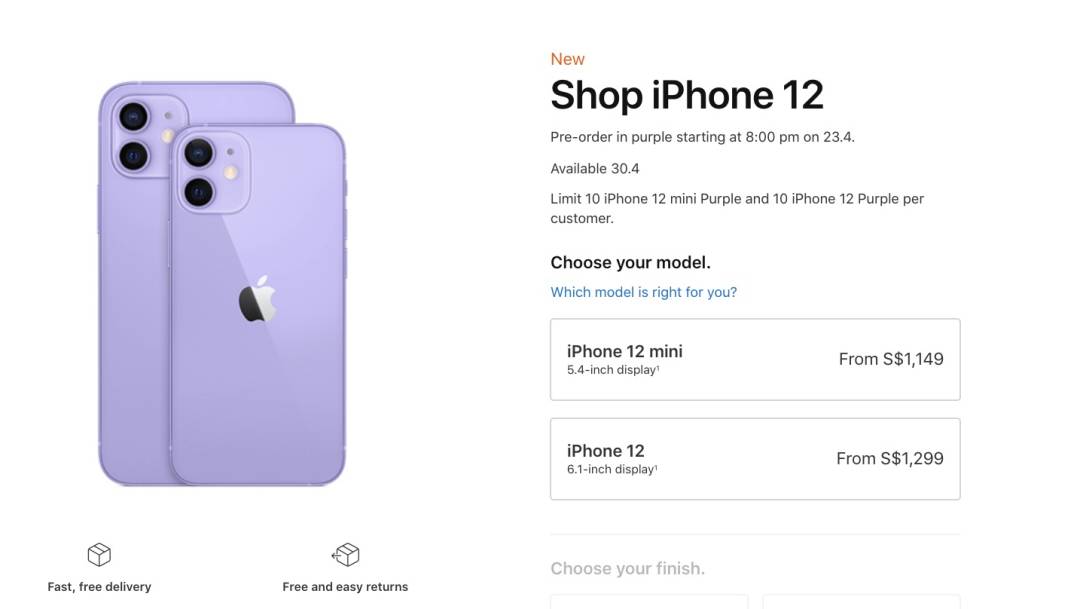Click the Fast, free delivery box icon

pos(98,554)
